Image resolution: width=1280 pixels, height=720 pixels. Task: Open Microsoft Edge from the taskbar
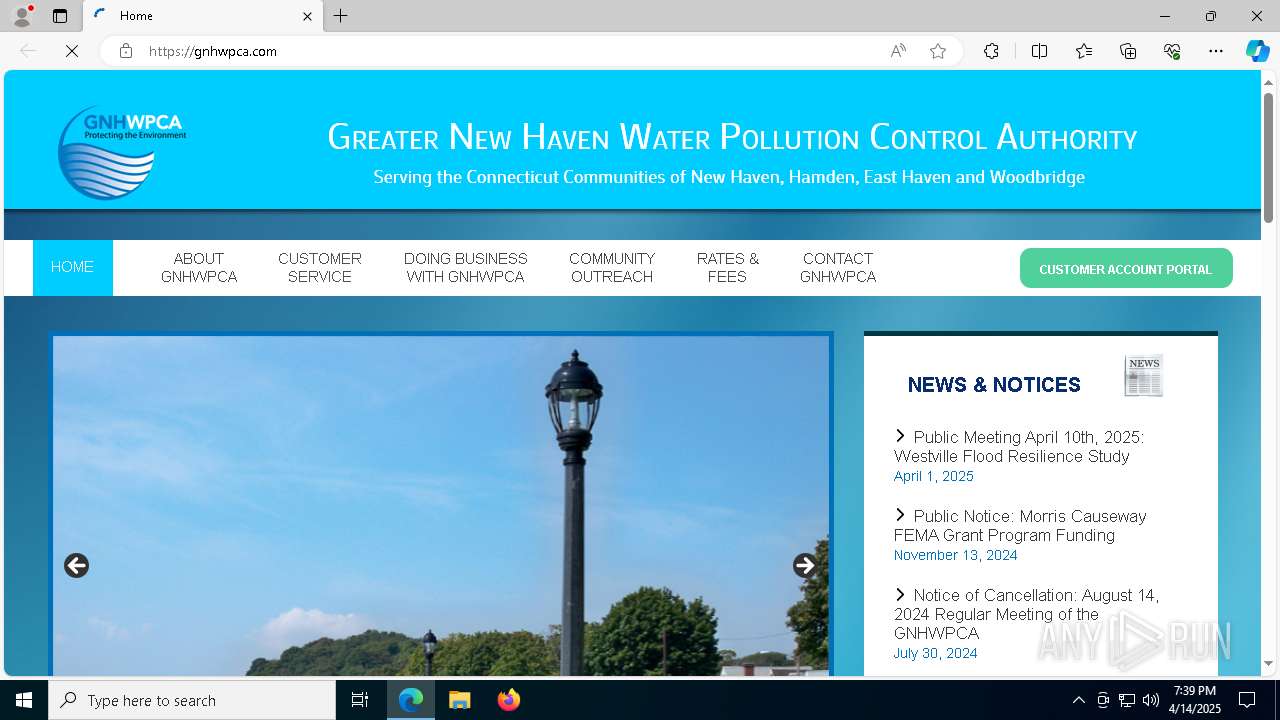pyautogui.click(x=411, y=700)
